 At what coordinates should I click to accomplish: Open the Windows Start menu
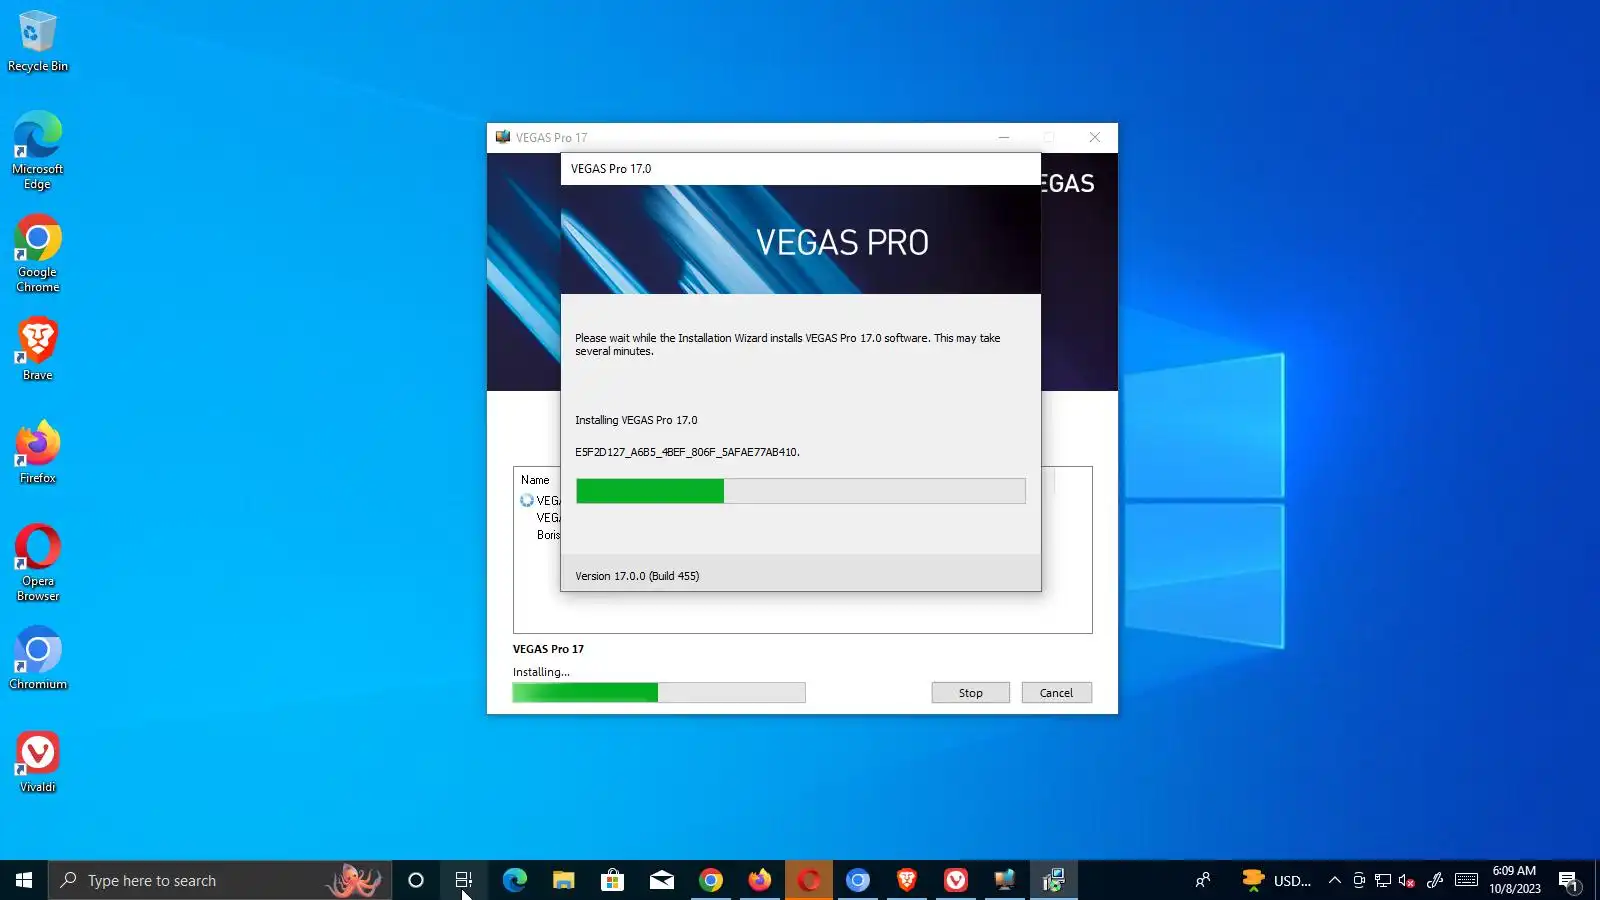pyautogui.click(x=24, y=880)
